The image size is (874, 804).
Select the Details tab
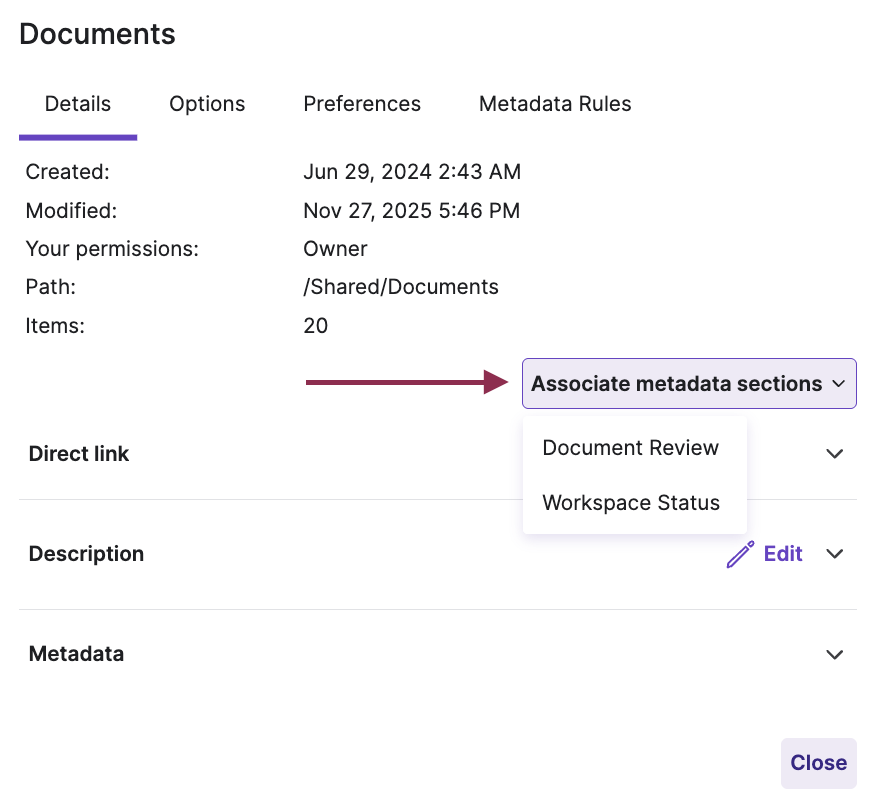(78, 104)
